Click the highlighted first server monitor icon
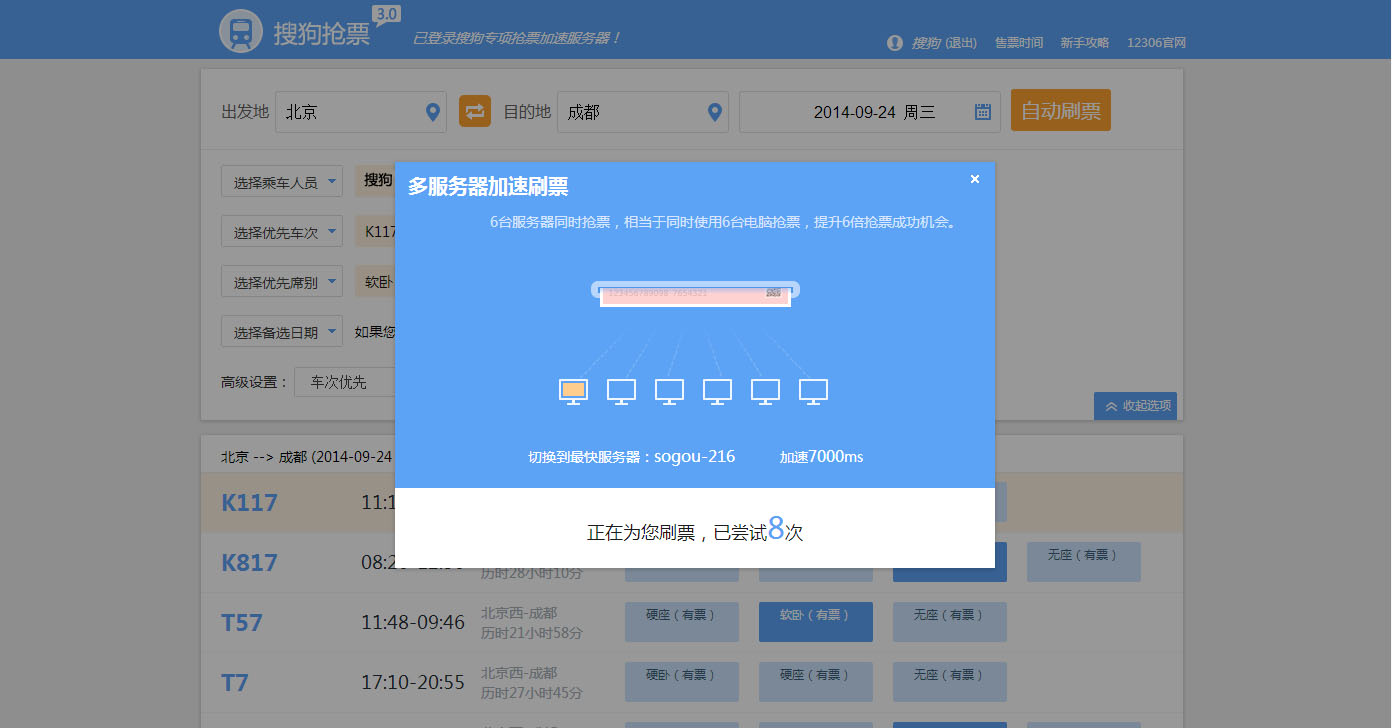This screenshot has width=1392, height=728. [573, 391]
